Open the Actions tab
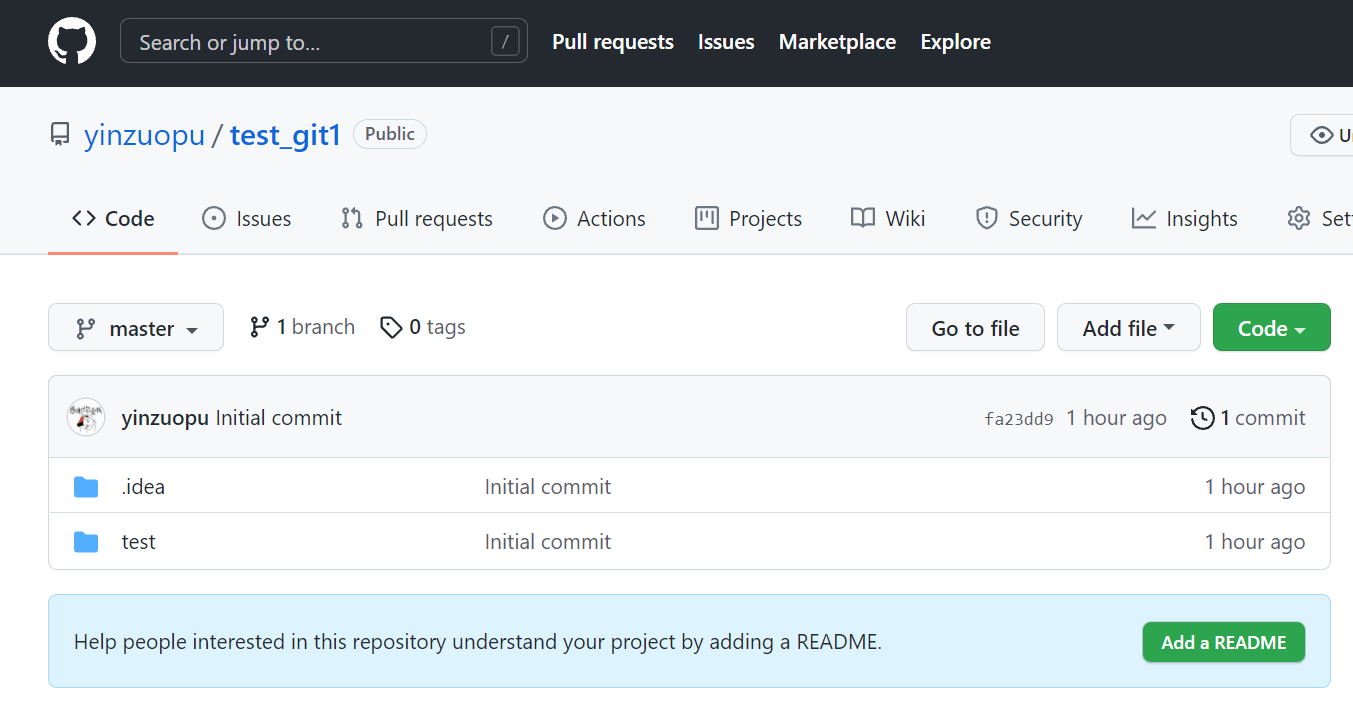1353x702 pixels. pyautogui.click(x=594, y=218)
